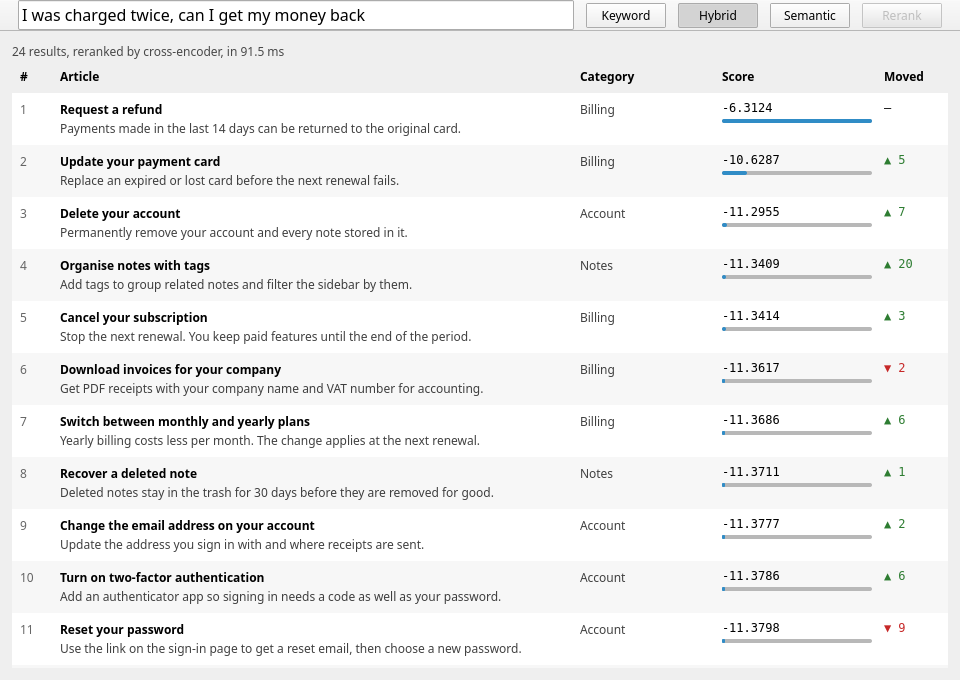960x680 pixels.
Task: Open 'Change the email address on your account'
Action: tap(187, 526)
